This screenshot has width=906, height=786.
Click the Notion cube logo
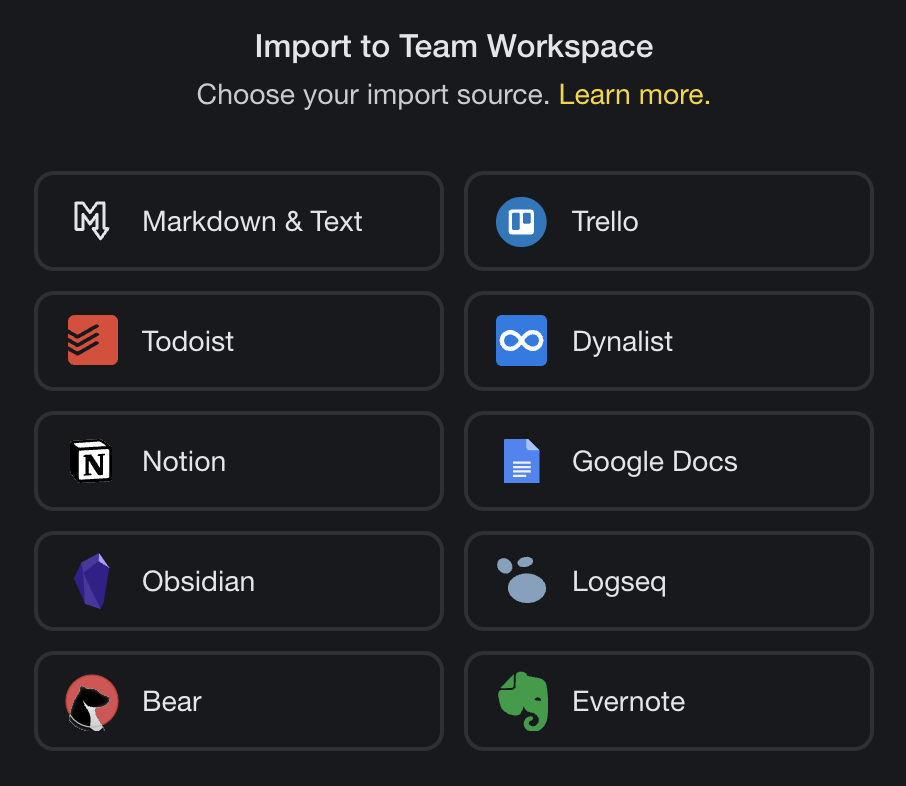tap(92, 461)
